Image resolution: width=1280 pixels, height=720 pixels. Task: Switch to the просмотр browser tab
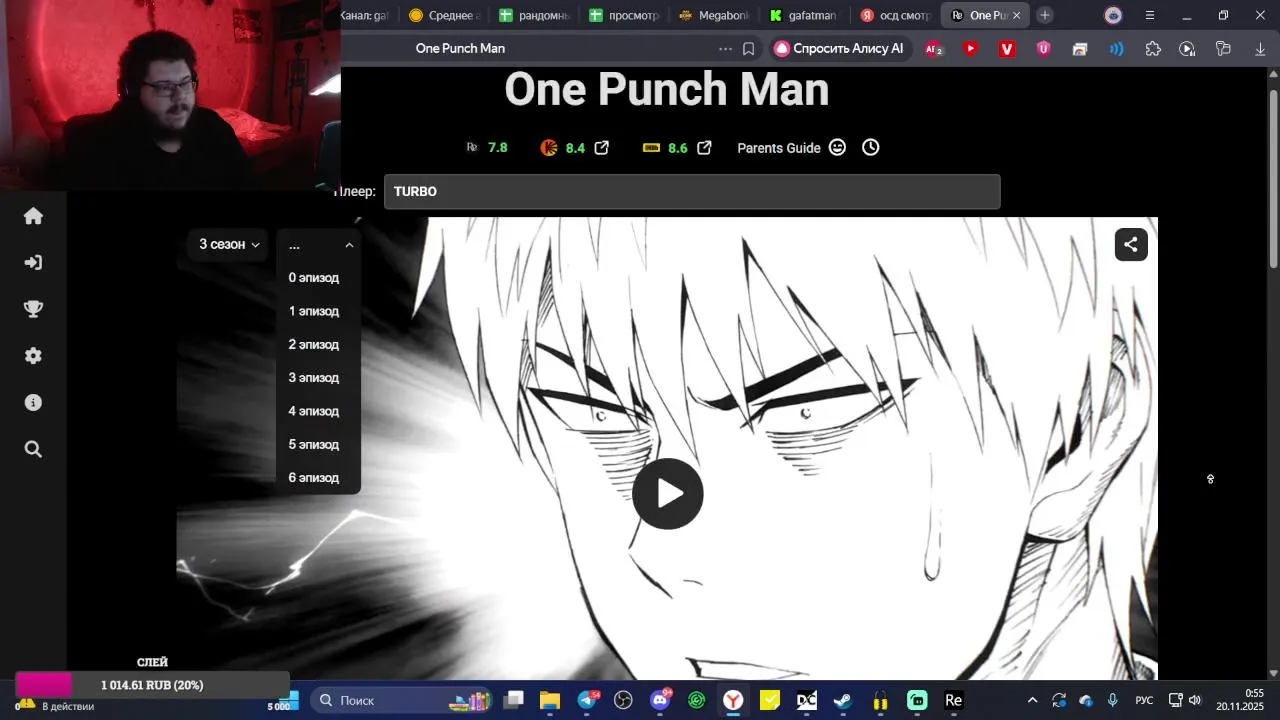tap(625, 15)
